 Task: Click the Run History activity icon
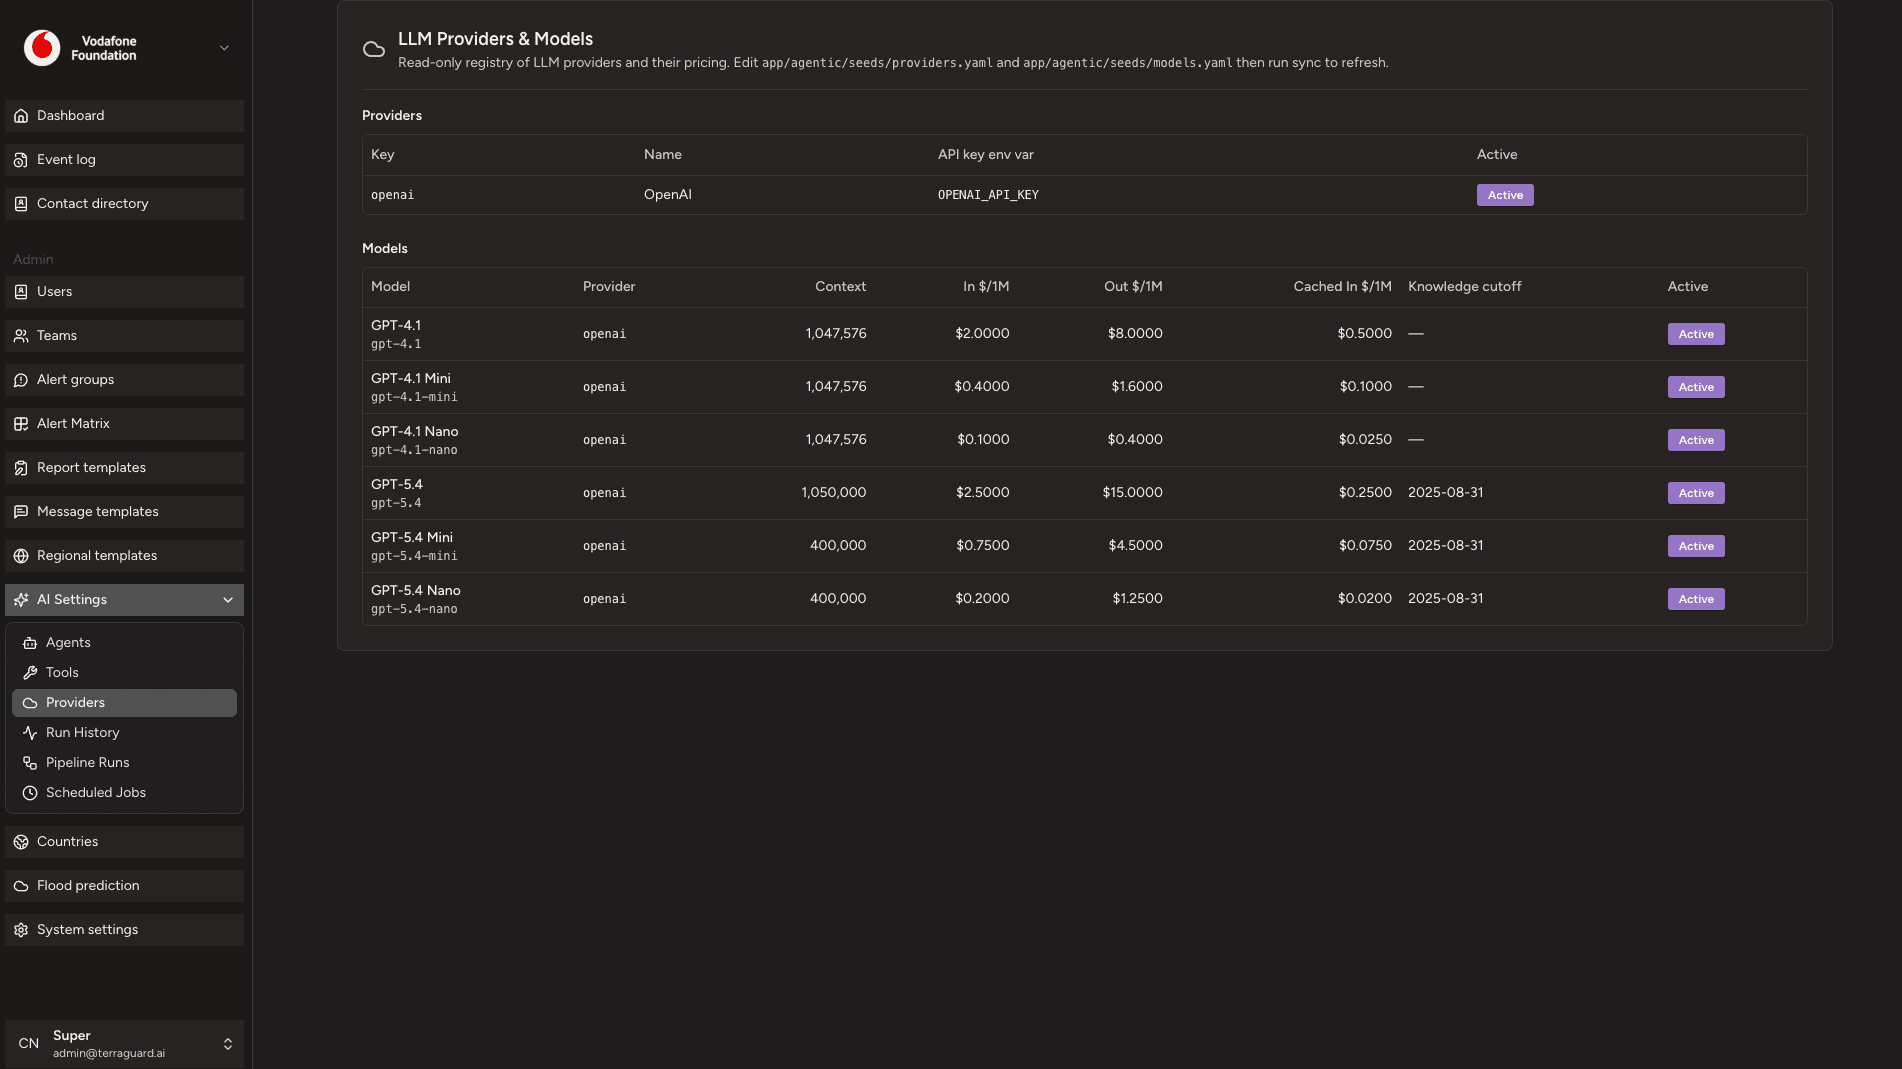tap(30, 733)
